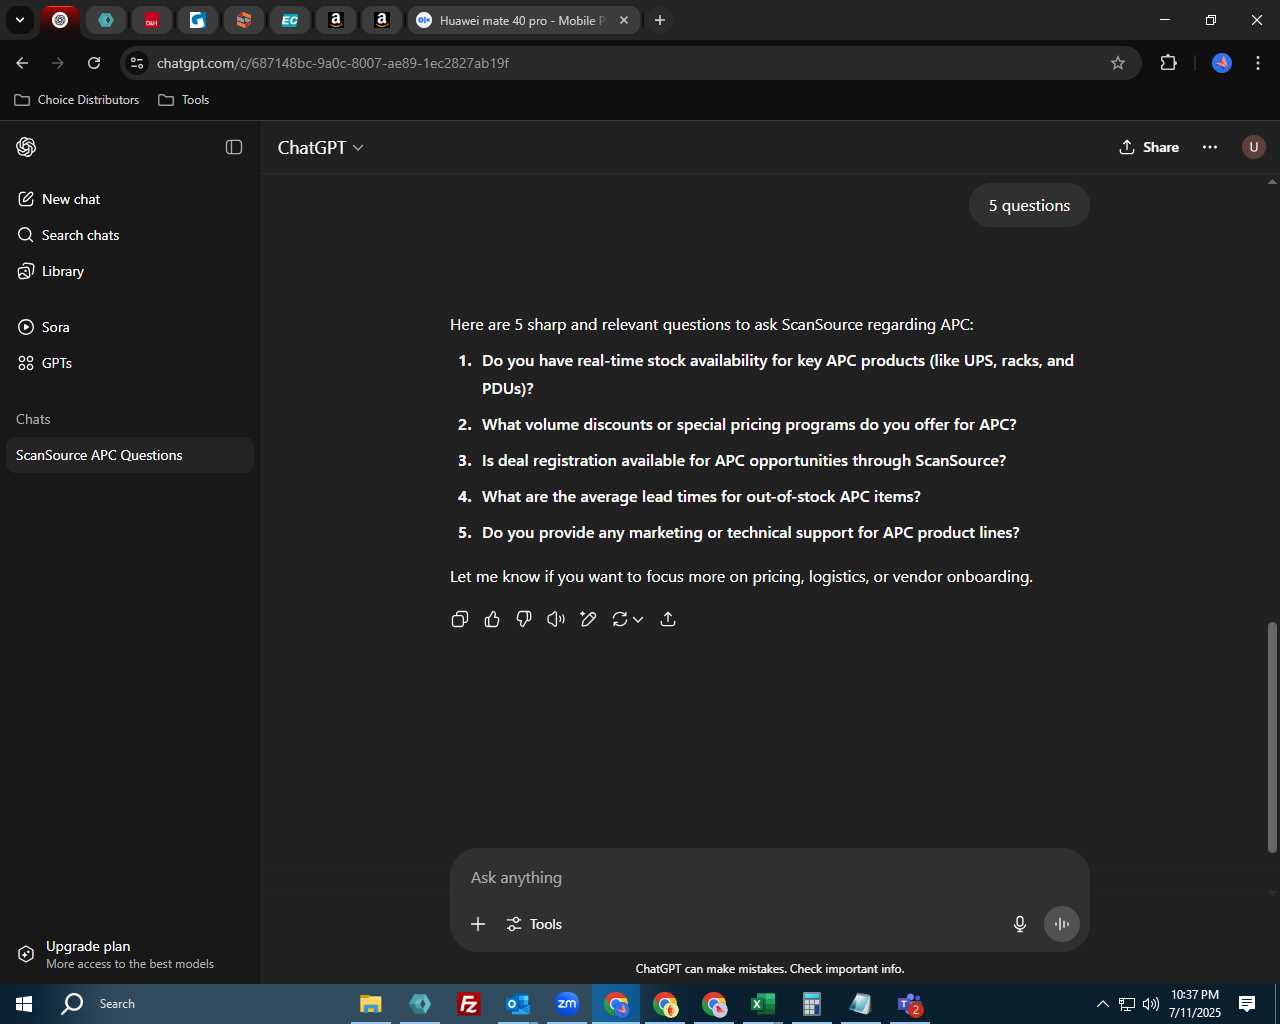
Task: Start voice mode
Action: point(1062,924)
